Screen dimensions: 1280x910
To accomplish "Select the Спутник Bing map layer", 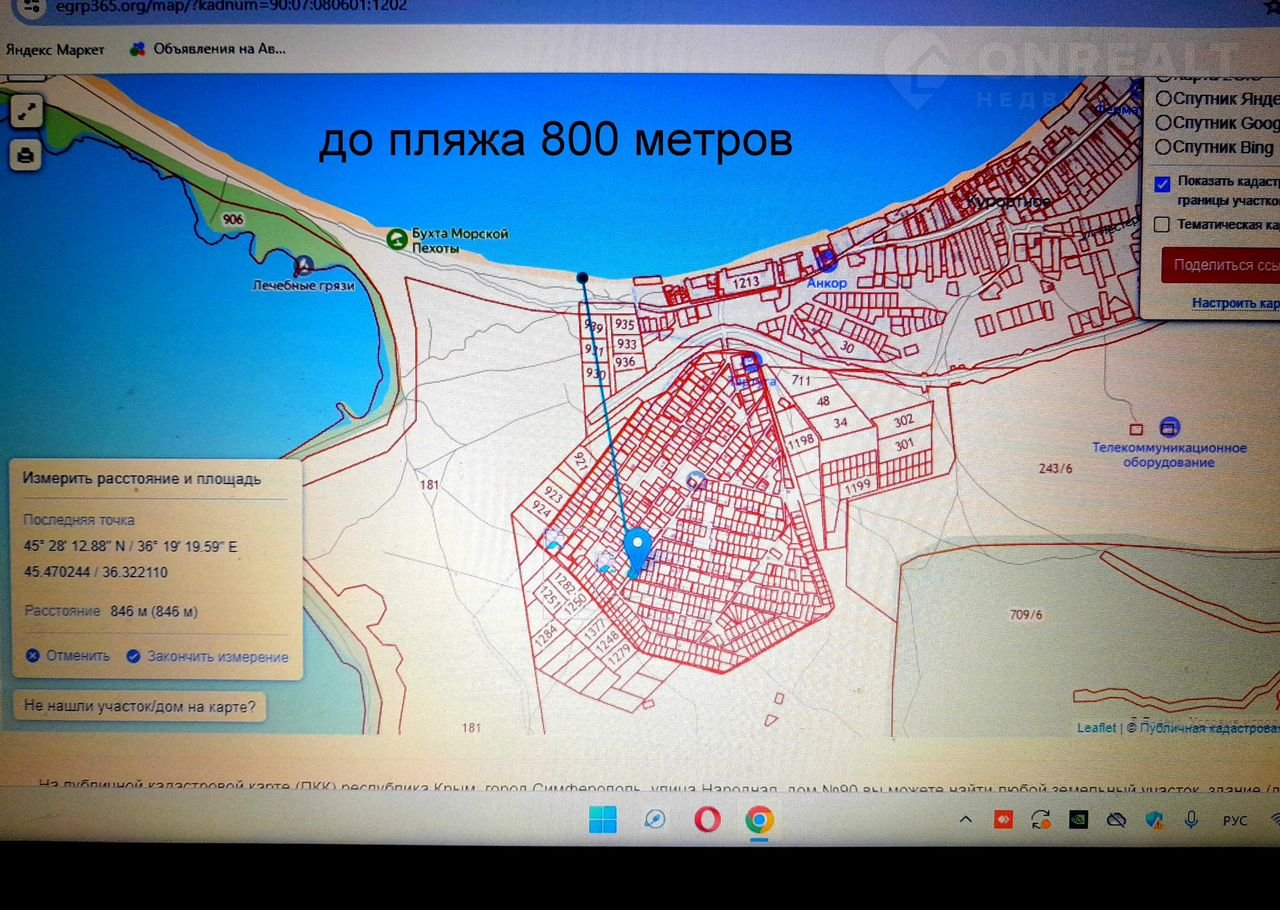I will 1164,147.
